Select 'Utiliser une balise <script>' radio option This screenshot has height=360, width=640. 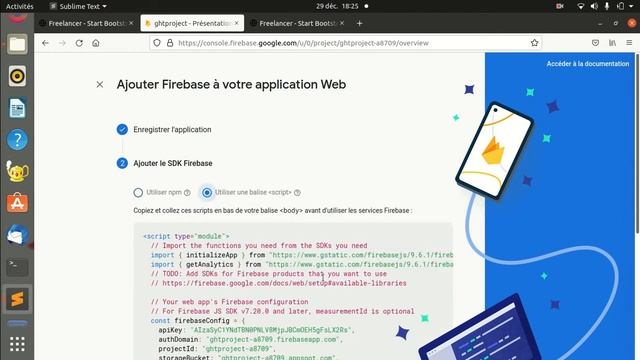point(207,192)
